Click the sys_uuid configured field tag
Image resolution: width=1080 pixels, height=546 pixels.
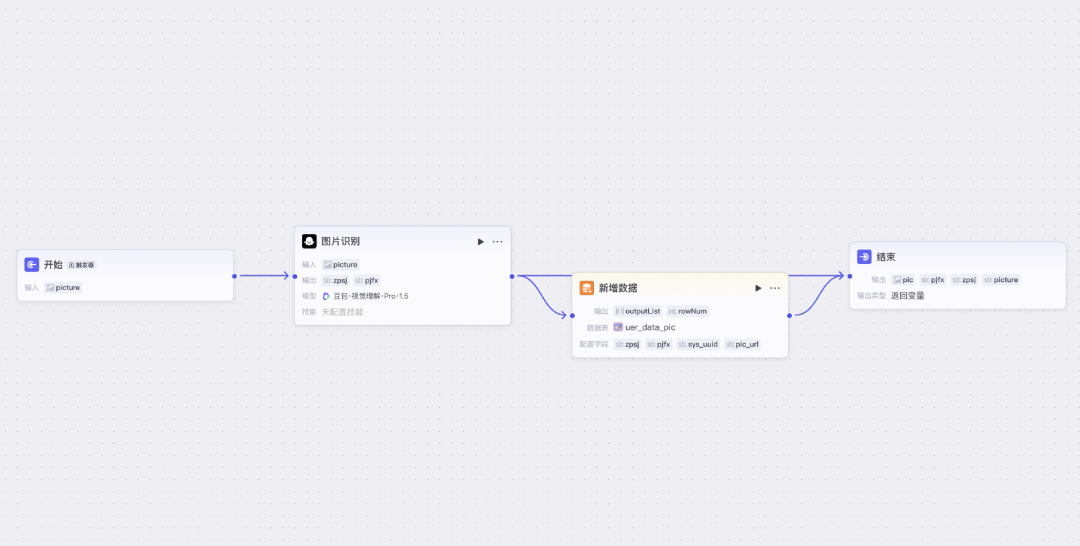click(698, 344)
